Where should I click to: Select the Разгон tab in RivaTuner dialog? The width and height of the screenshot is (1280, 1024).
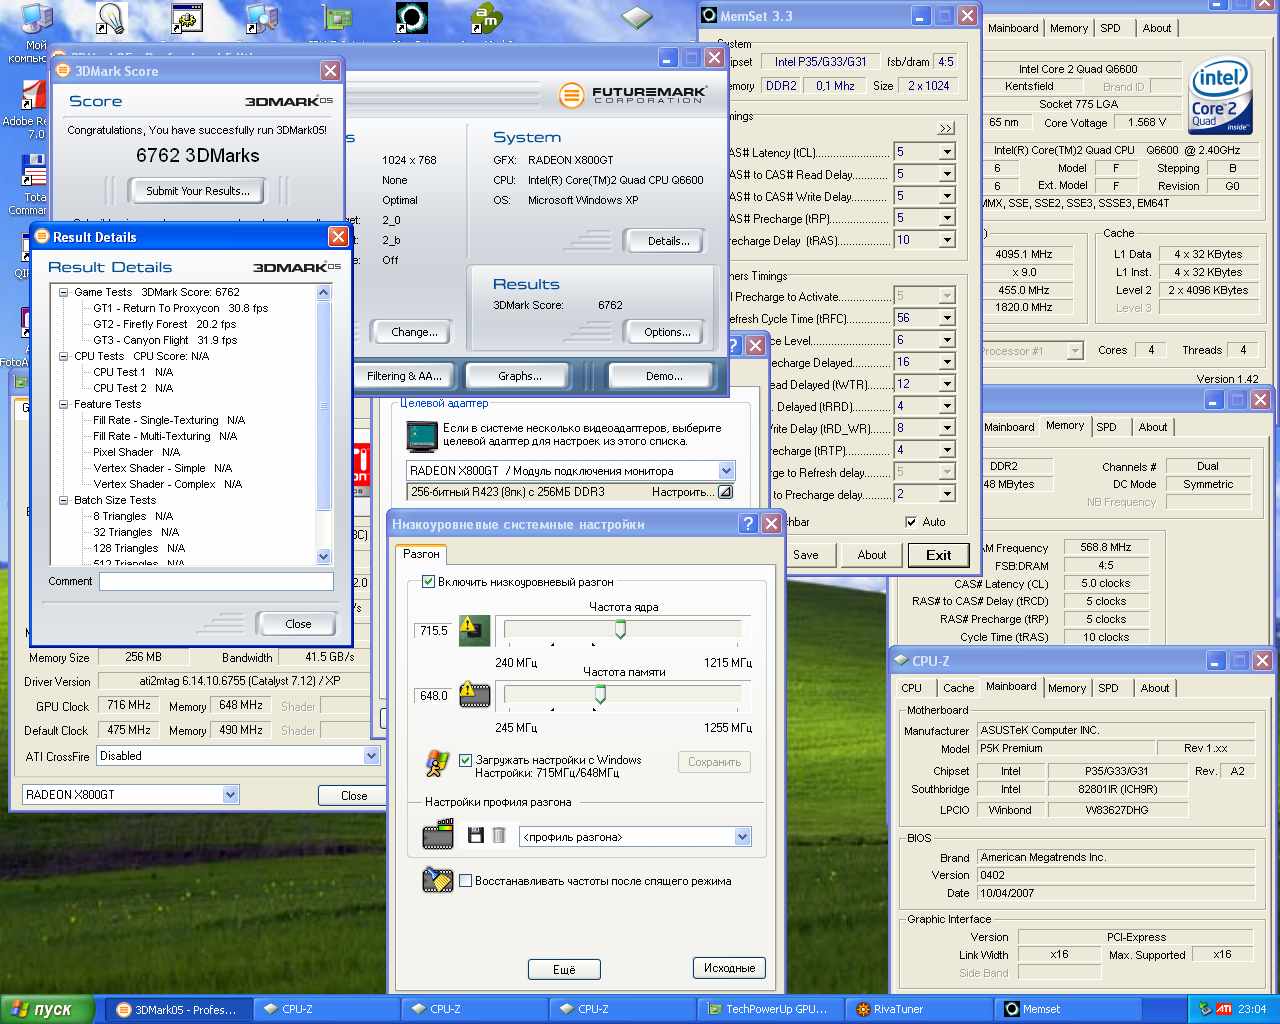pyautogui.click(x=421, y=554)
